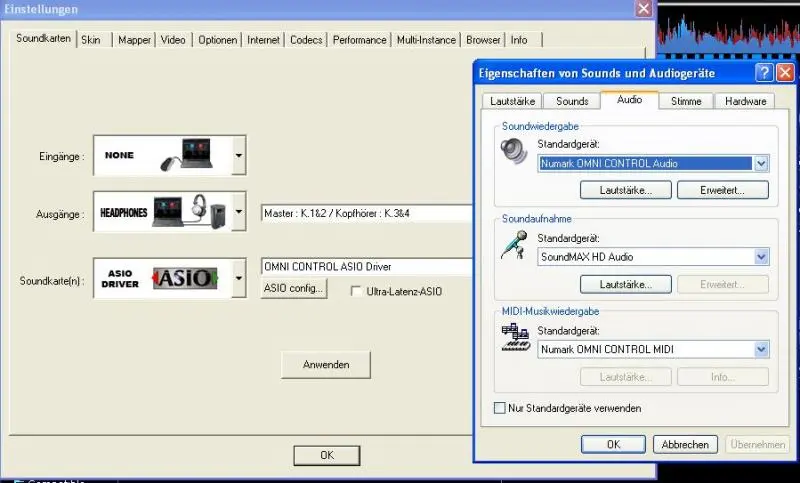Check Nur Standardgeräte verwenden
This screenshot has width=800, height=483.
click(501, 408)
